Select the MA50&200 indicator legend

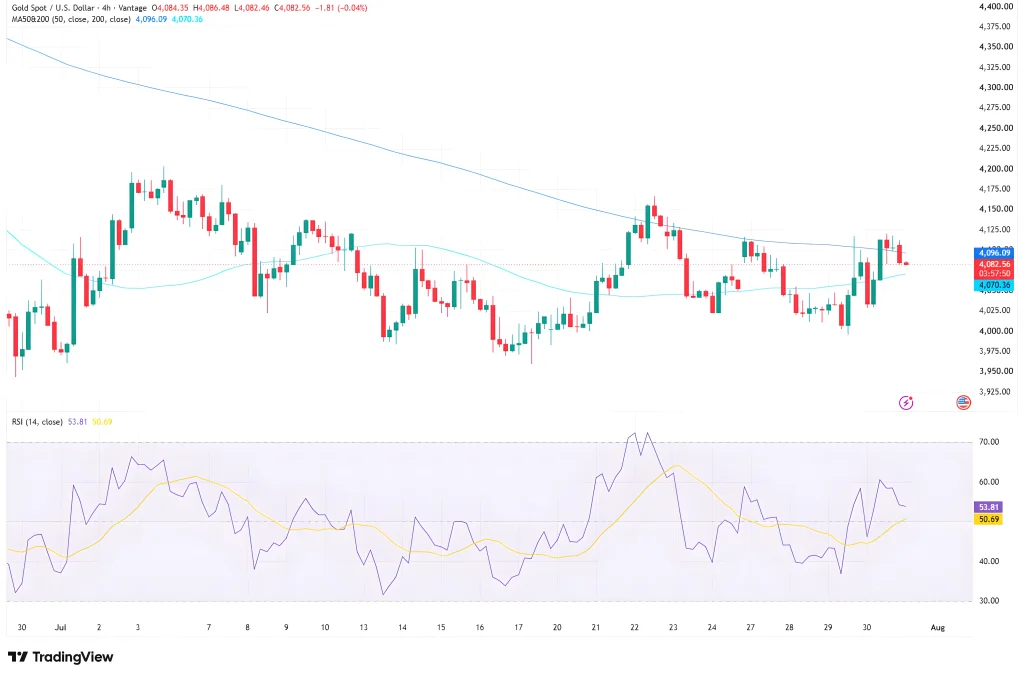71,20
